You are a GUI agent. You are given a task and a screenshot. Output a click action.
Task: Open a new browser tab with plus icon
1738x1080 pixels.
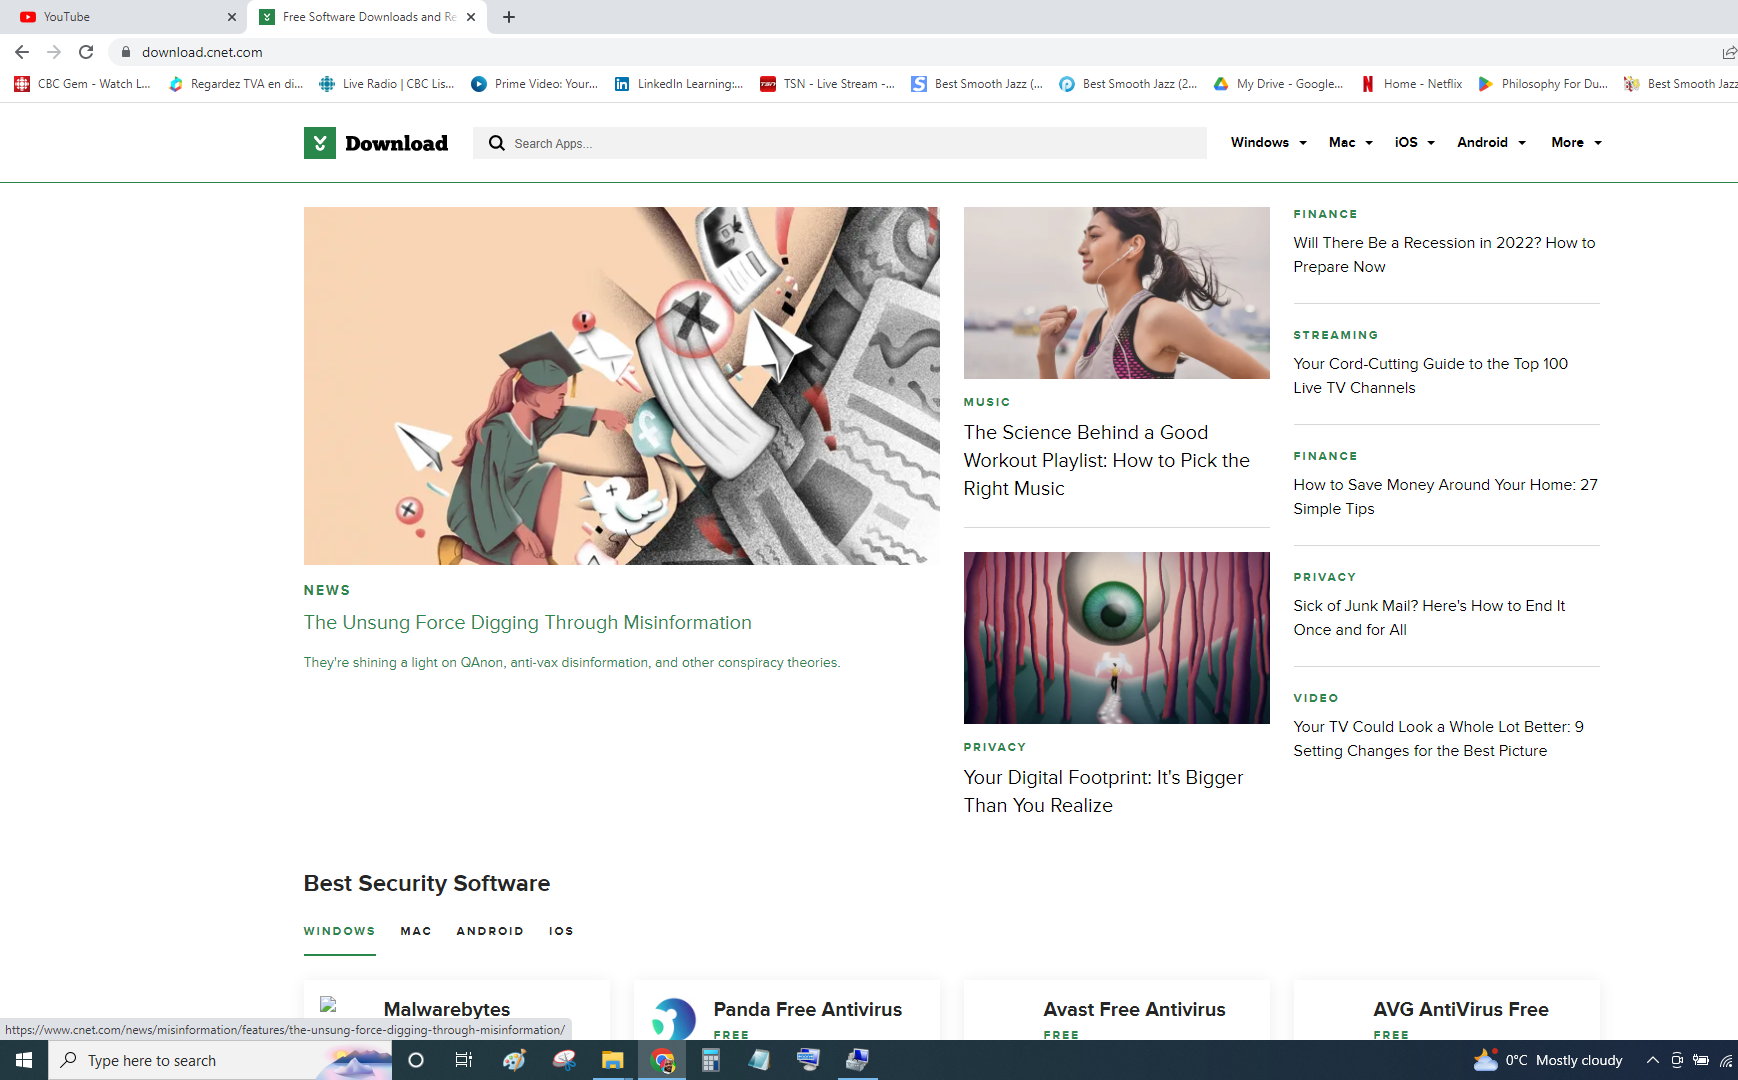[509, 17]
